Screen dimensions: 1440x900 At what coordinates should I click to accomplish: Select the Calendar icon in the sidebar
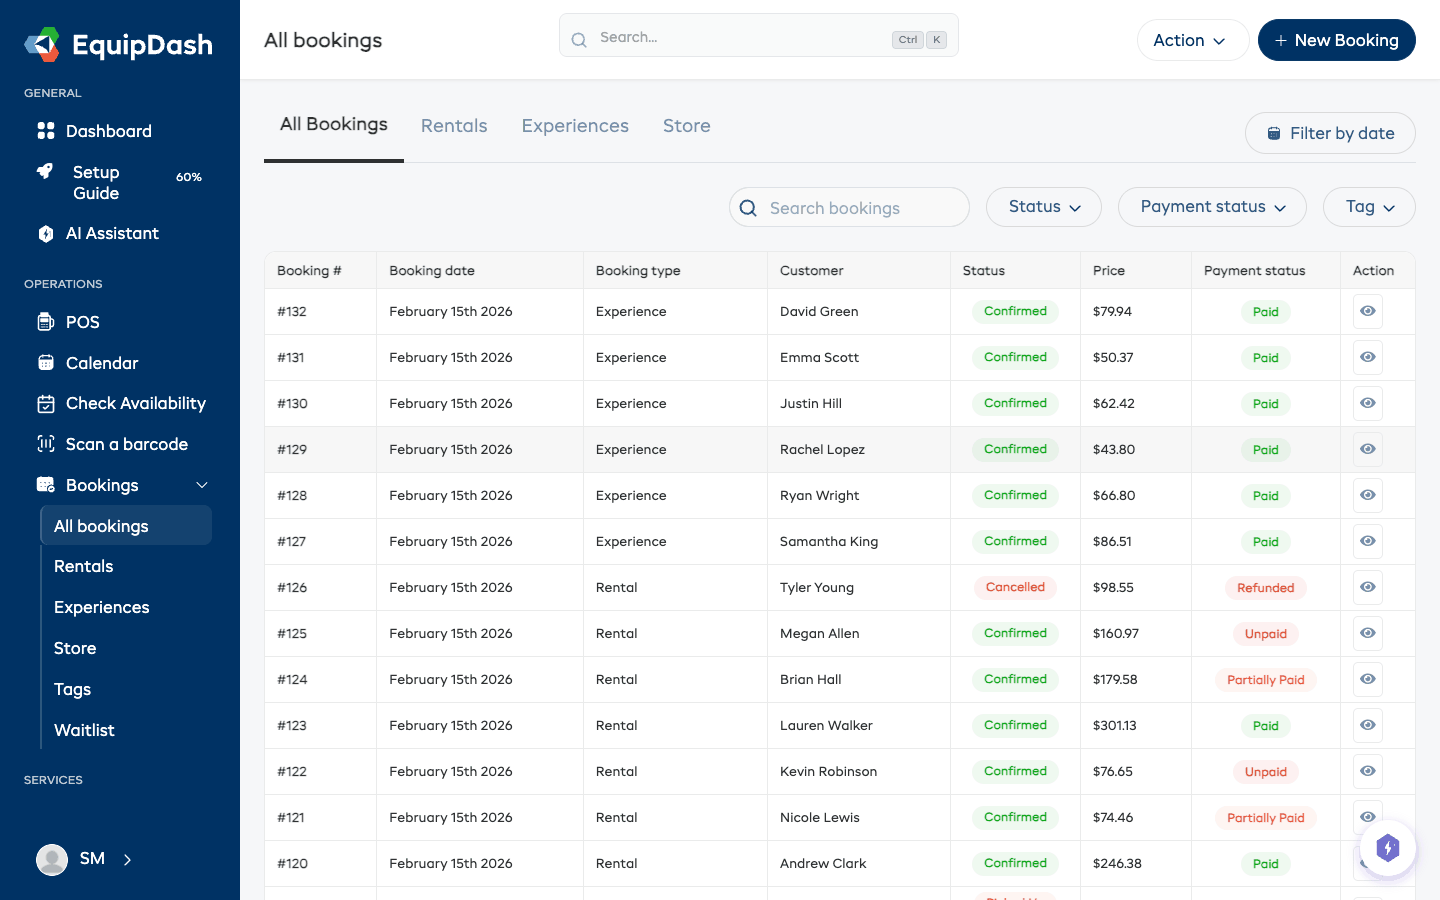47,362
